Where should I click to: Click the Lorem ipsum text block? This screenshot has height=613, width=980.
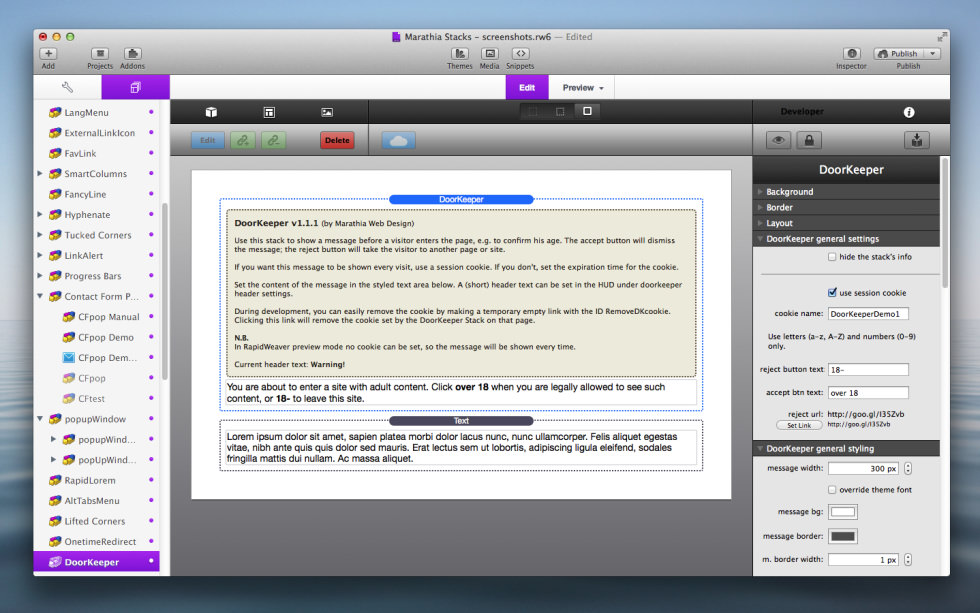(461, 447)
